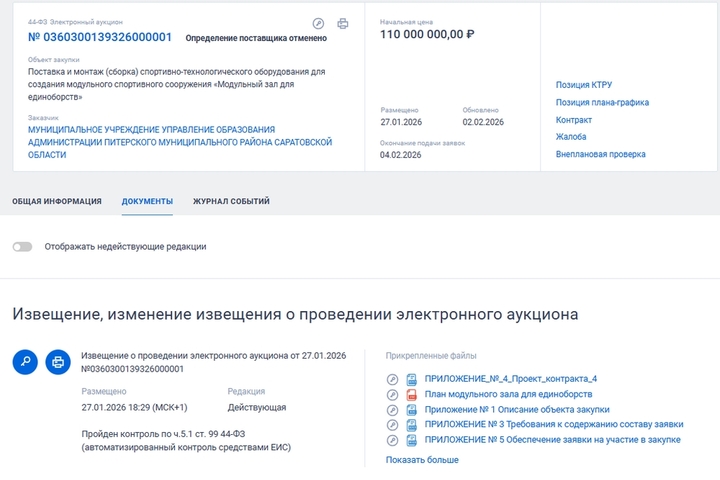720x480 pixels.
Task: Open "Позиция плана-графика" link
Action: click(x=602, y=102)
